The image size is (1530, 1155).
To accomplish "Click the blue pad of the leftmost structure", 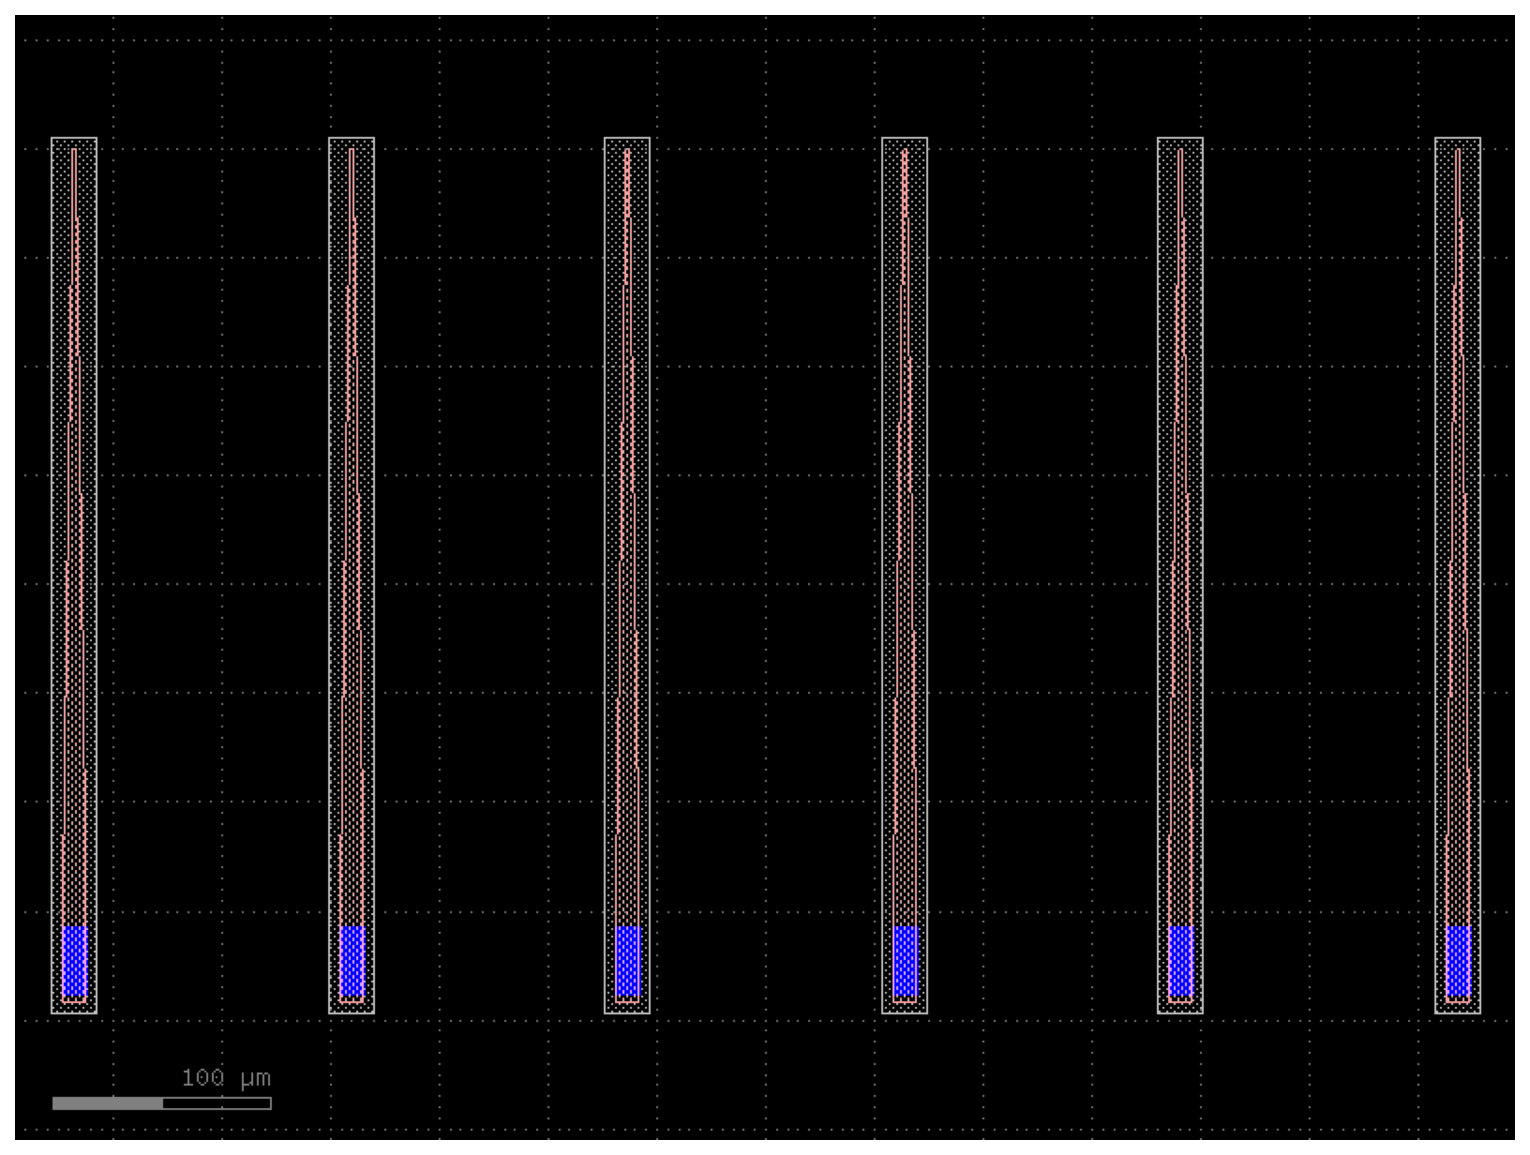I will click(x=75, y=961).
